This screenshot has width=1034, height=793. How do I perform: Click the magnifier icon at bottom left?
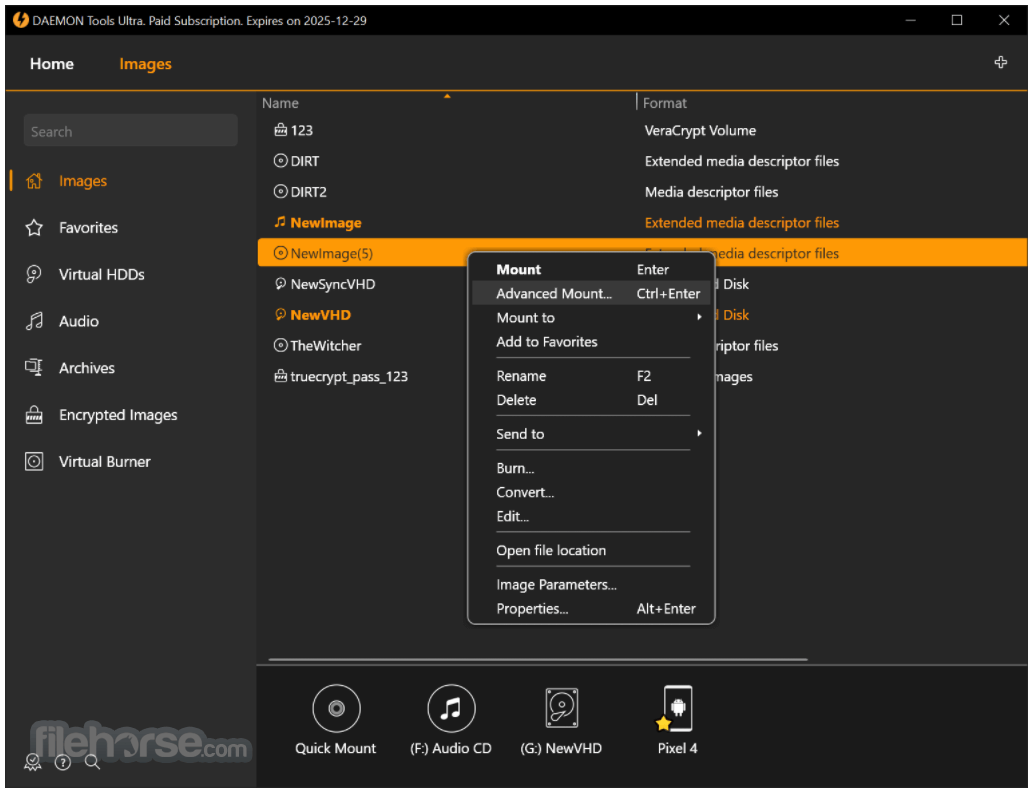92,763
